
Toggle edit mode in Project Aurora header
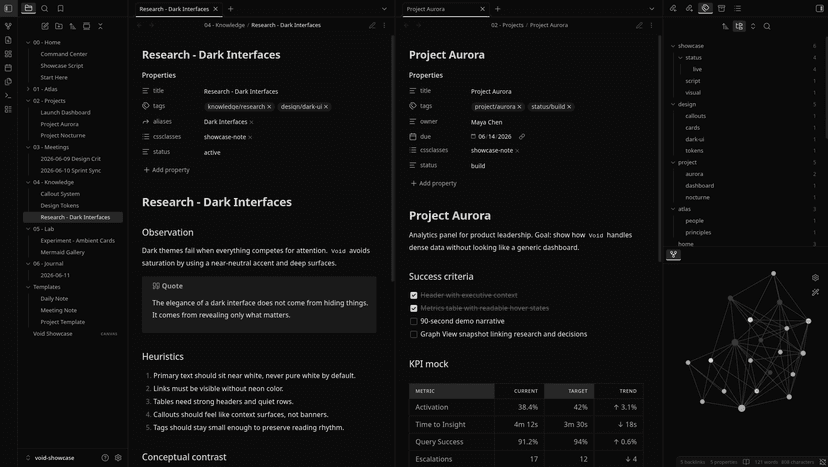click(x=639, y=25)
